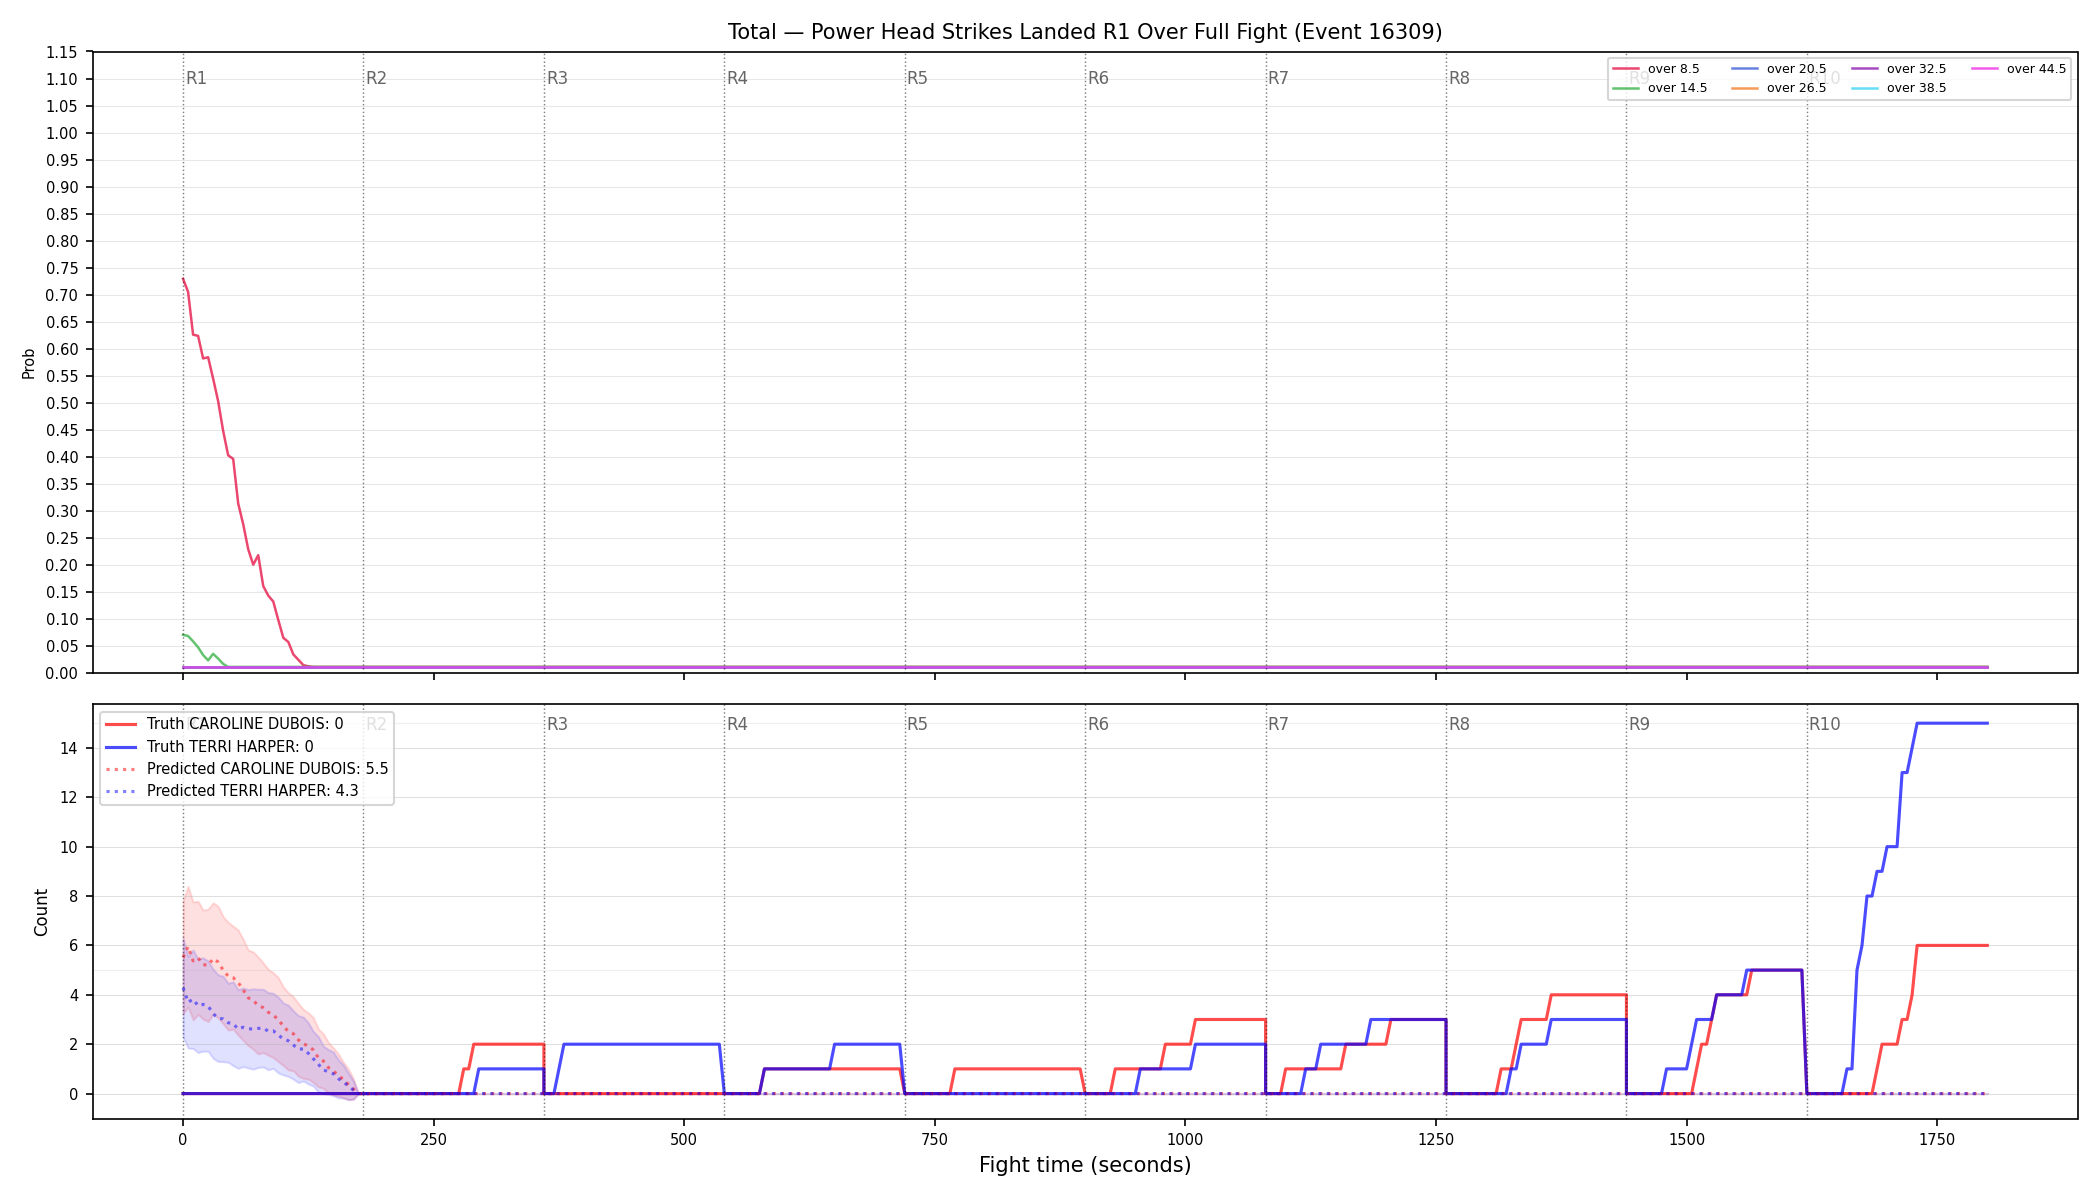
Task: Click 'Predicted CAROLINE DUBOIS: 5.5' legend entry
Action: click(x=246, y=769)
